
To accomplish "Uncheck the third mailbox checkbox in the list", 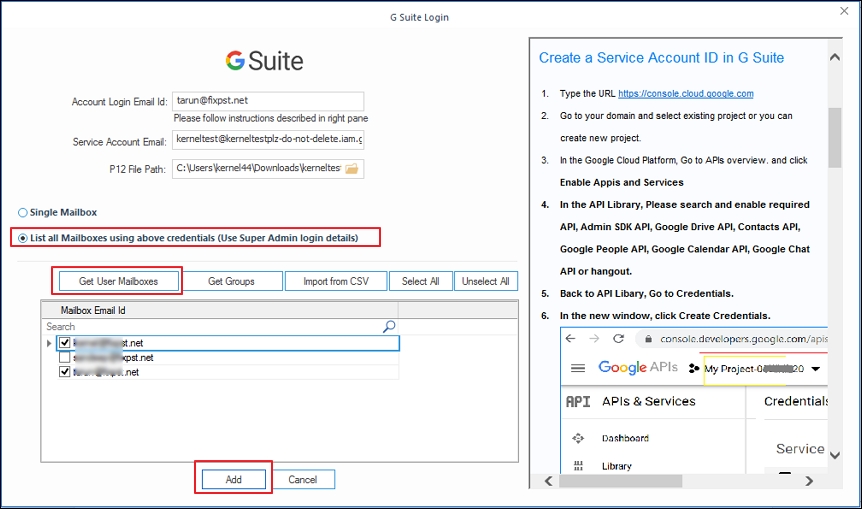I will (x=65, y=372).
